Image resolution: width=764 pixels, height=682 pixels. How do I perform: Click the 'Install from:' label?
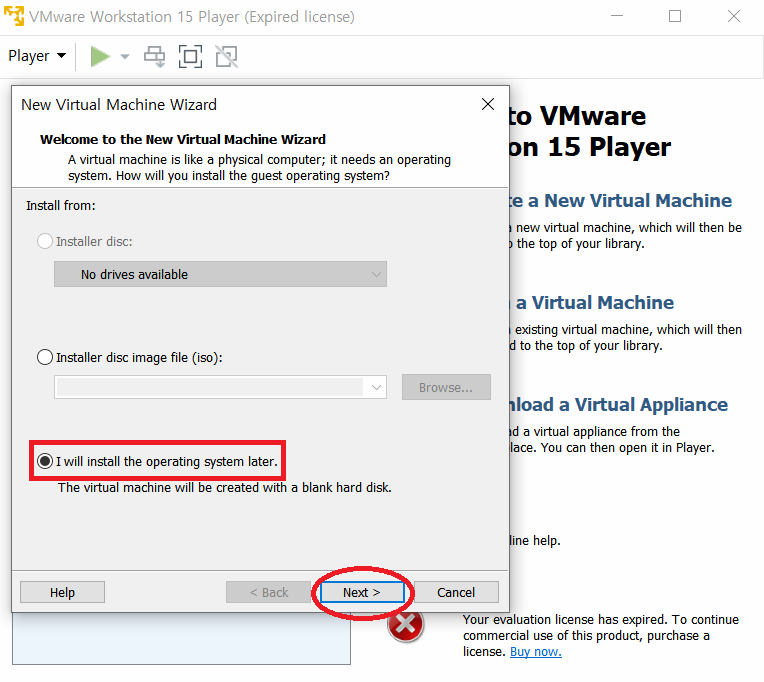[61, 206]
